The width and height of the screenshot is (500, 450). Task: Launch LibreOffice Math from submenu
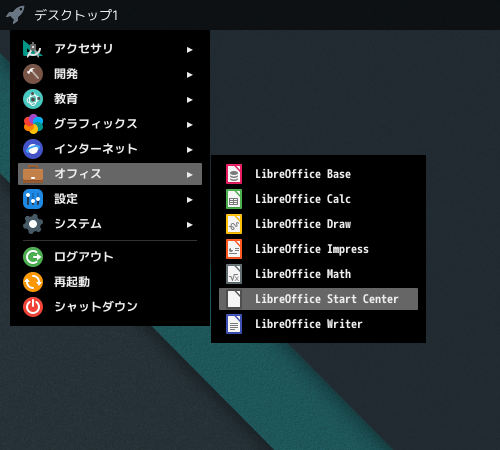point(318,274)
